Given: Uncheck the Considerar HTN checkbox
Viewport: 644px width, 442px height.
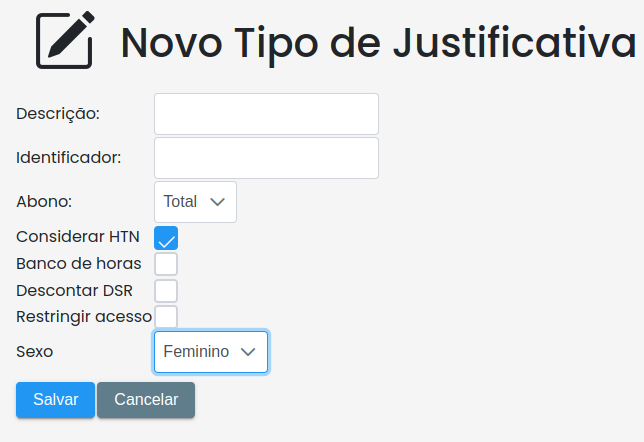Looking at the screenshot, I should 166,238.
